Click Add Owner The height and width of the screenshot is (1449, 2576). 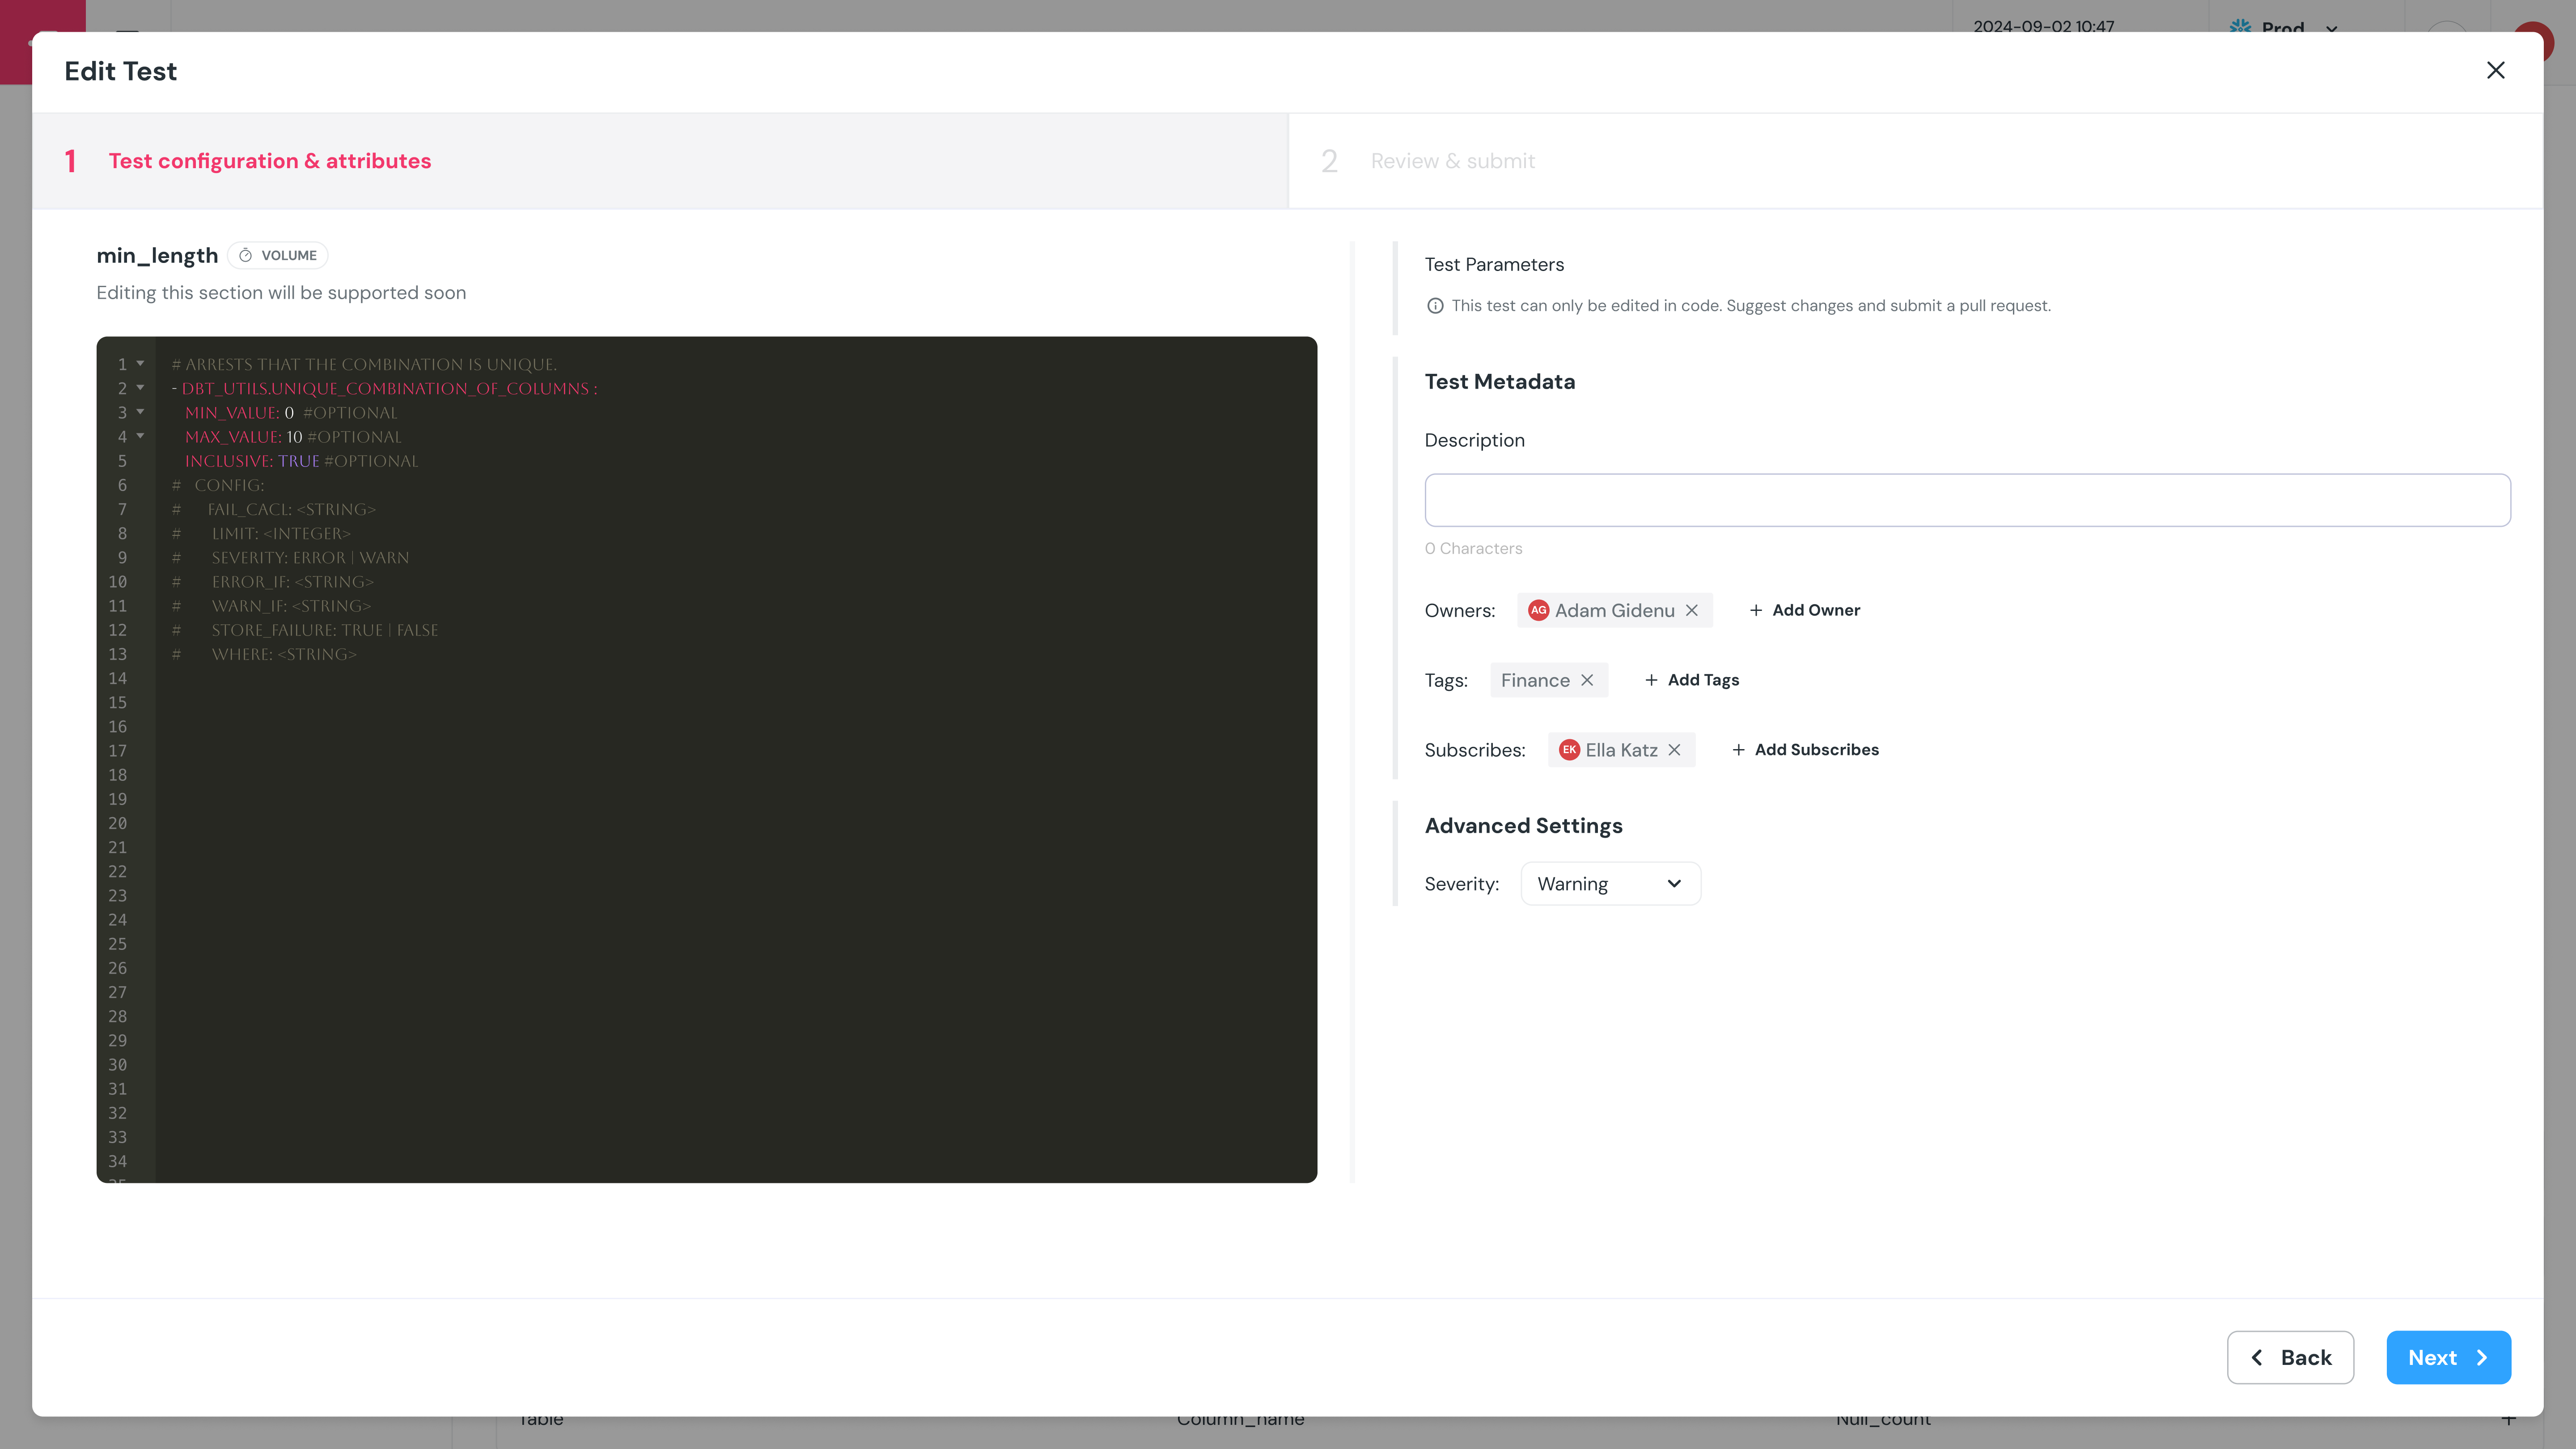tap(1804, 610)
